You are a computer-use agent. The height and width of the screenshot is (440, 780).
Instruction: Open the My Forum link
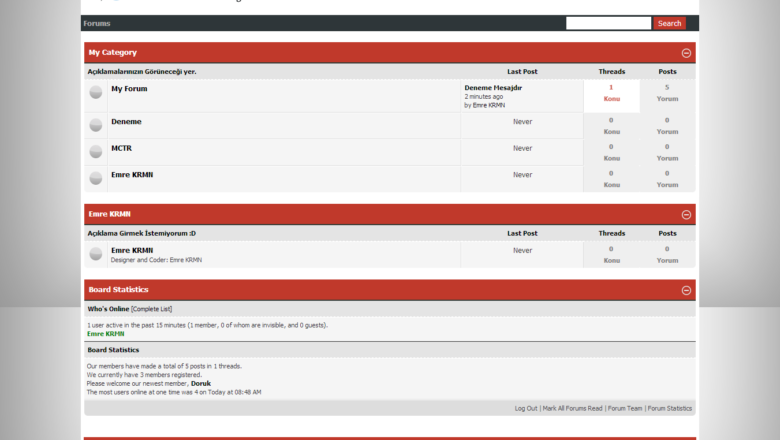[129, 89]
